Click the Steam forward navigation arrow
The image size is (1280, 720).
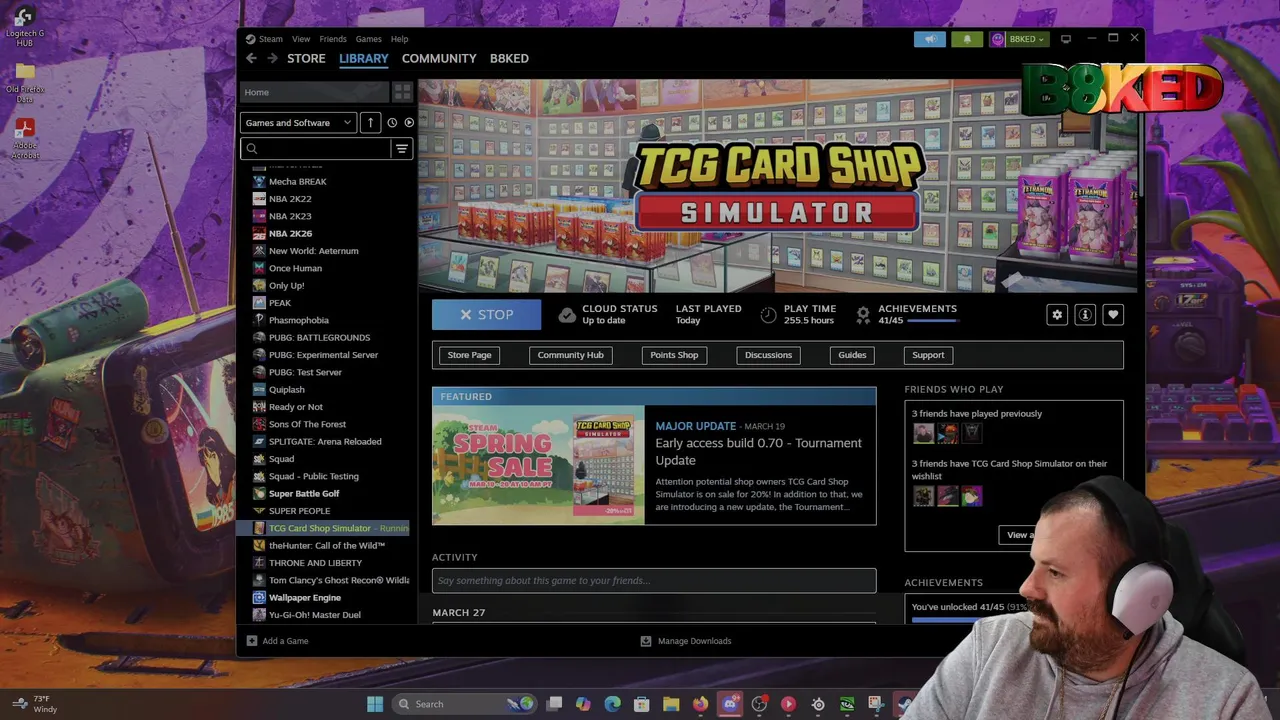coord(272,58)
